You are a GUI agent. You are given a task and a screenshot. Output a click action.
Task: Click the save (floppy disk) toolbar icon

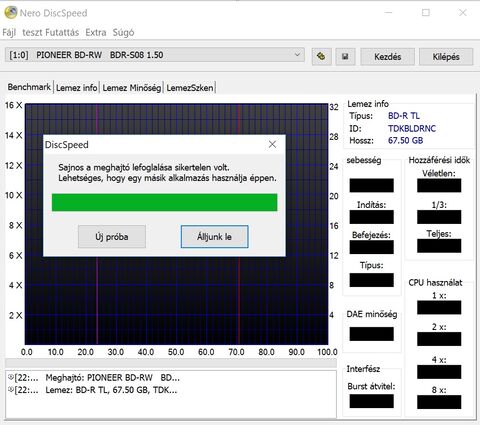345,56
